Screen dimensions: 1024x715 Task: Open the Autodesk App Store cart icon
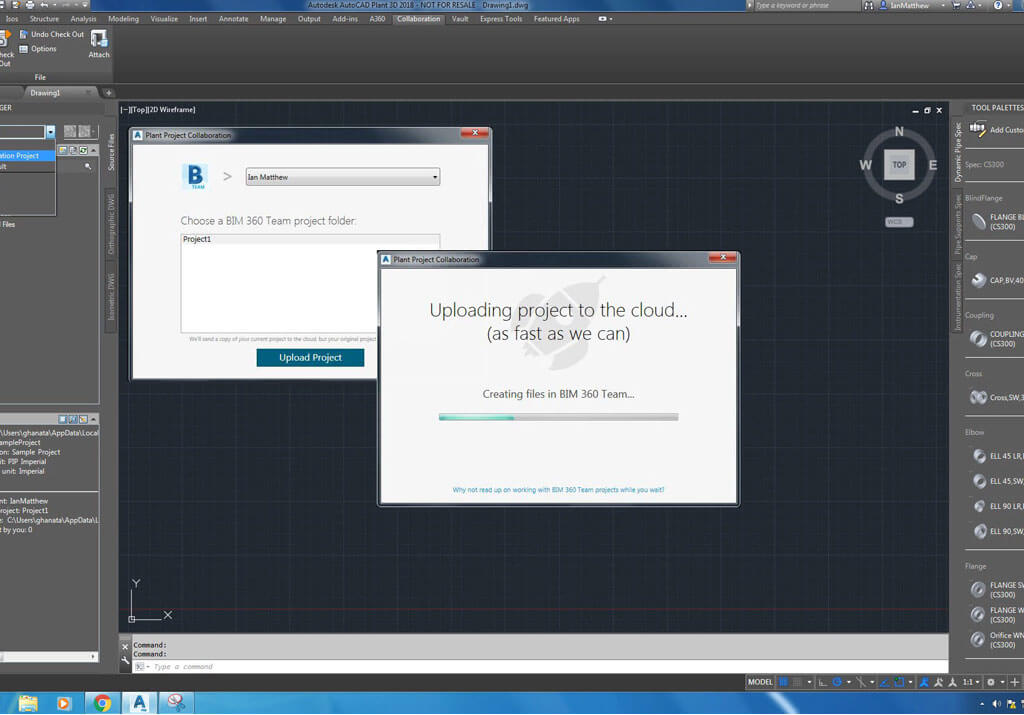[x=956, y=5]
